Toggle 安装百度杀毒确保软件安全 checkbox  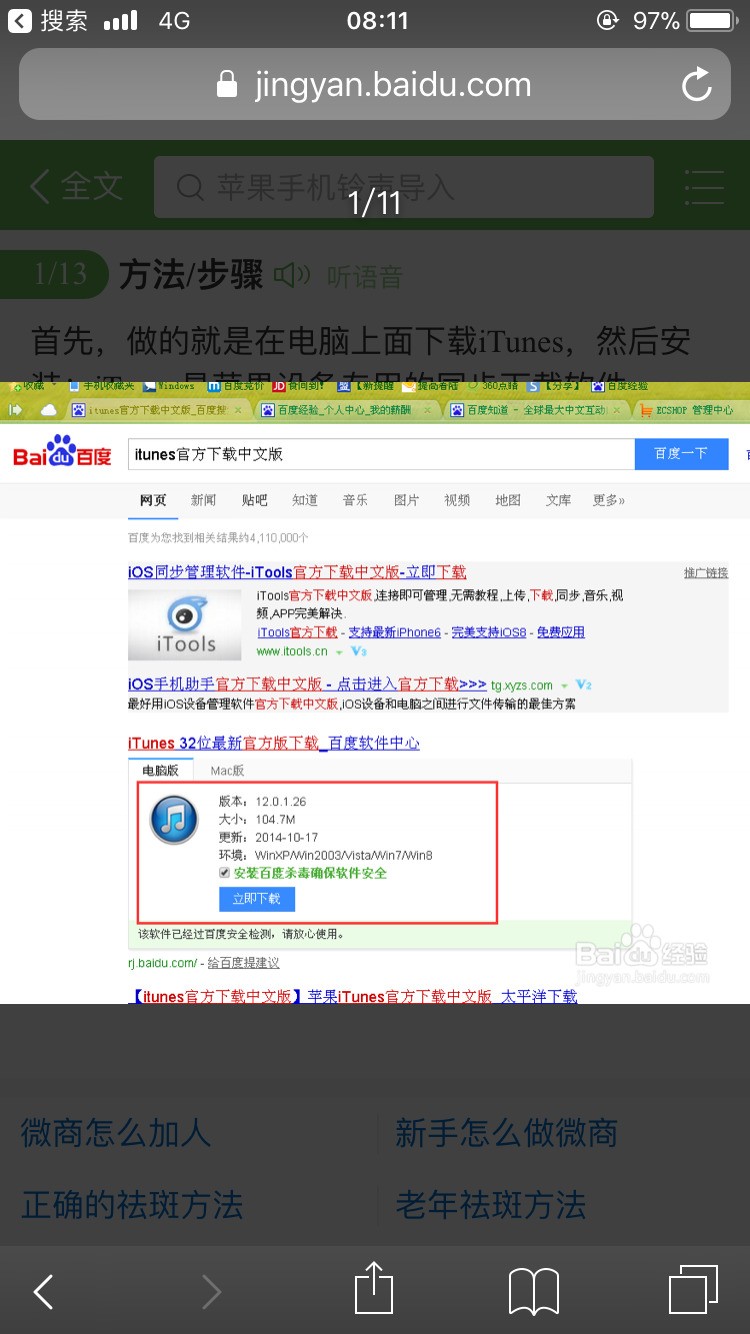(x=224, y=873)
